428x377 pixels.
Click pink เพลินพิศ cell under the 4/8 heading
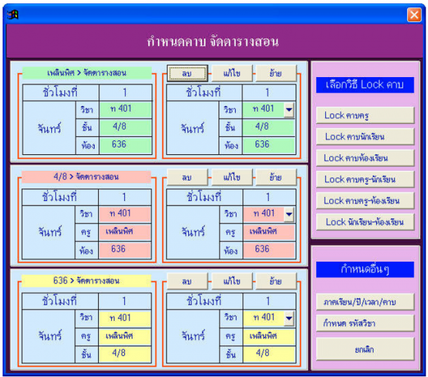tap(125, 232)
